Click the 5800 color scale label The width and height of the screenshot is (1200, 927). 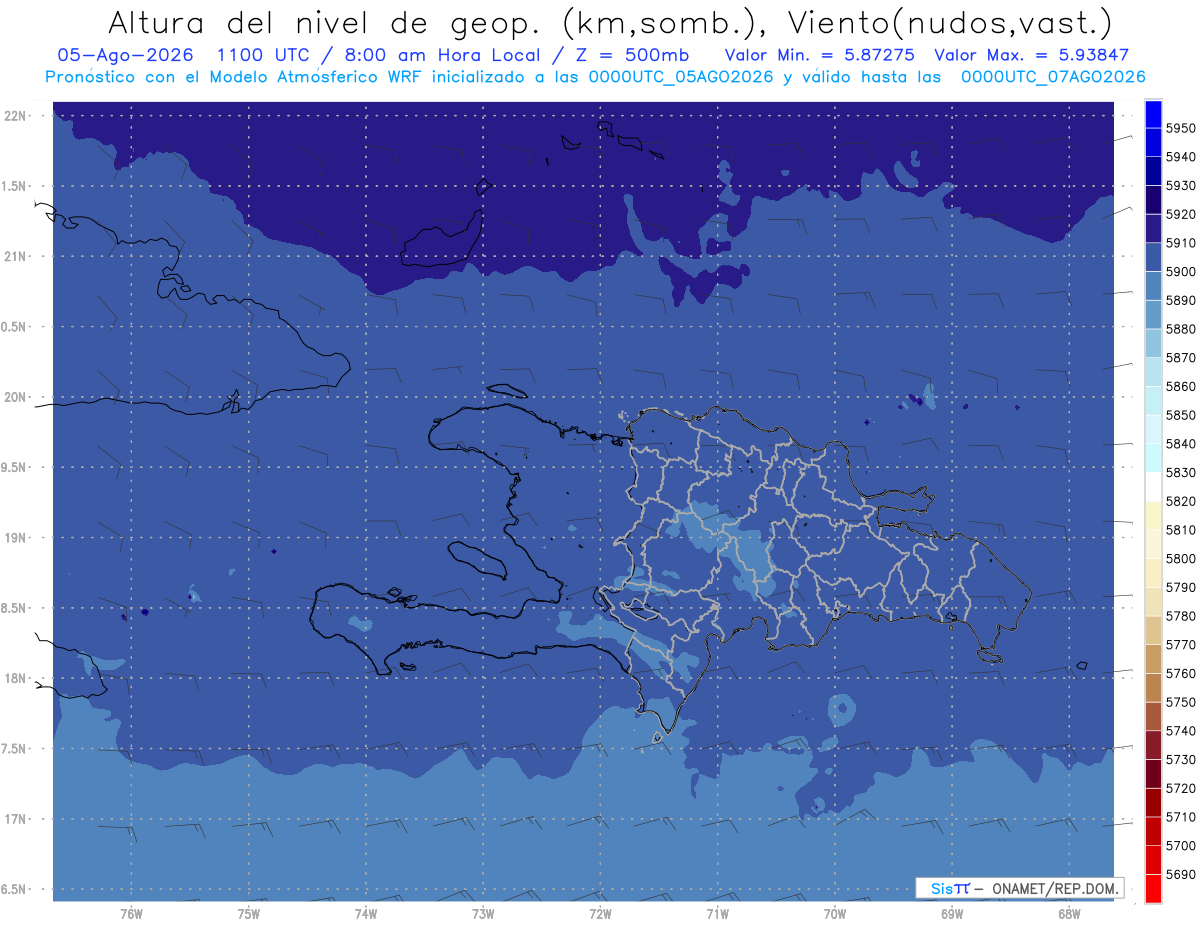click(1181, 558)
